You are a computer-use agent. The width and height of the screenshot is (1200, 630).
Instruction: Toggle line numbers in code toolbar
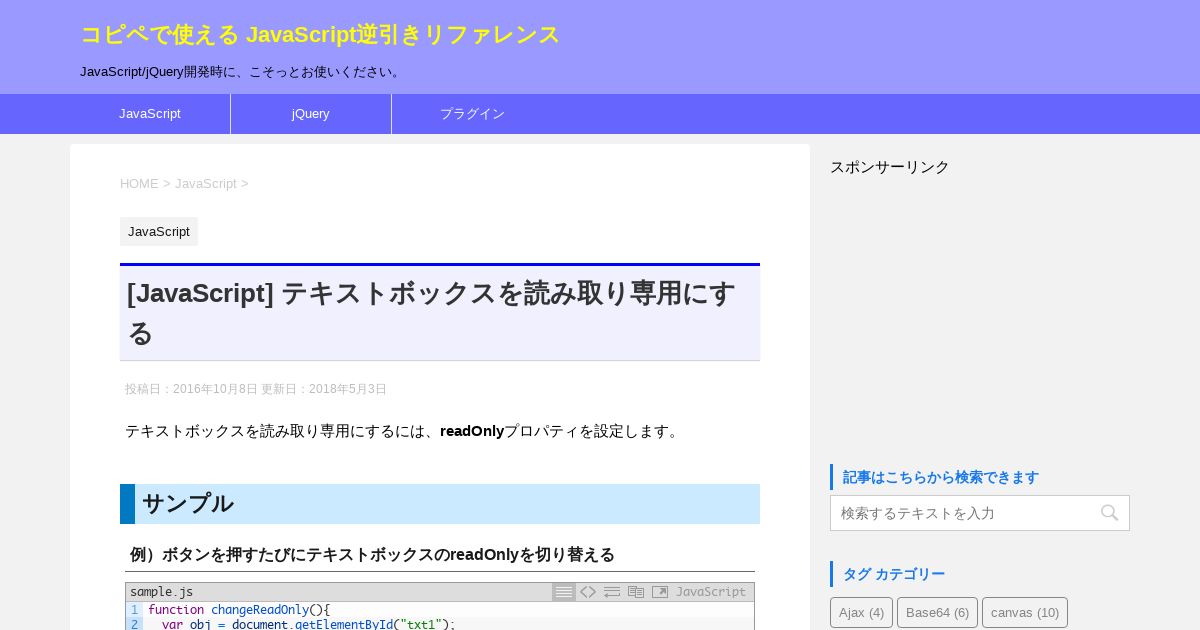564,592
